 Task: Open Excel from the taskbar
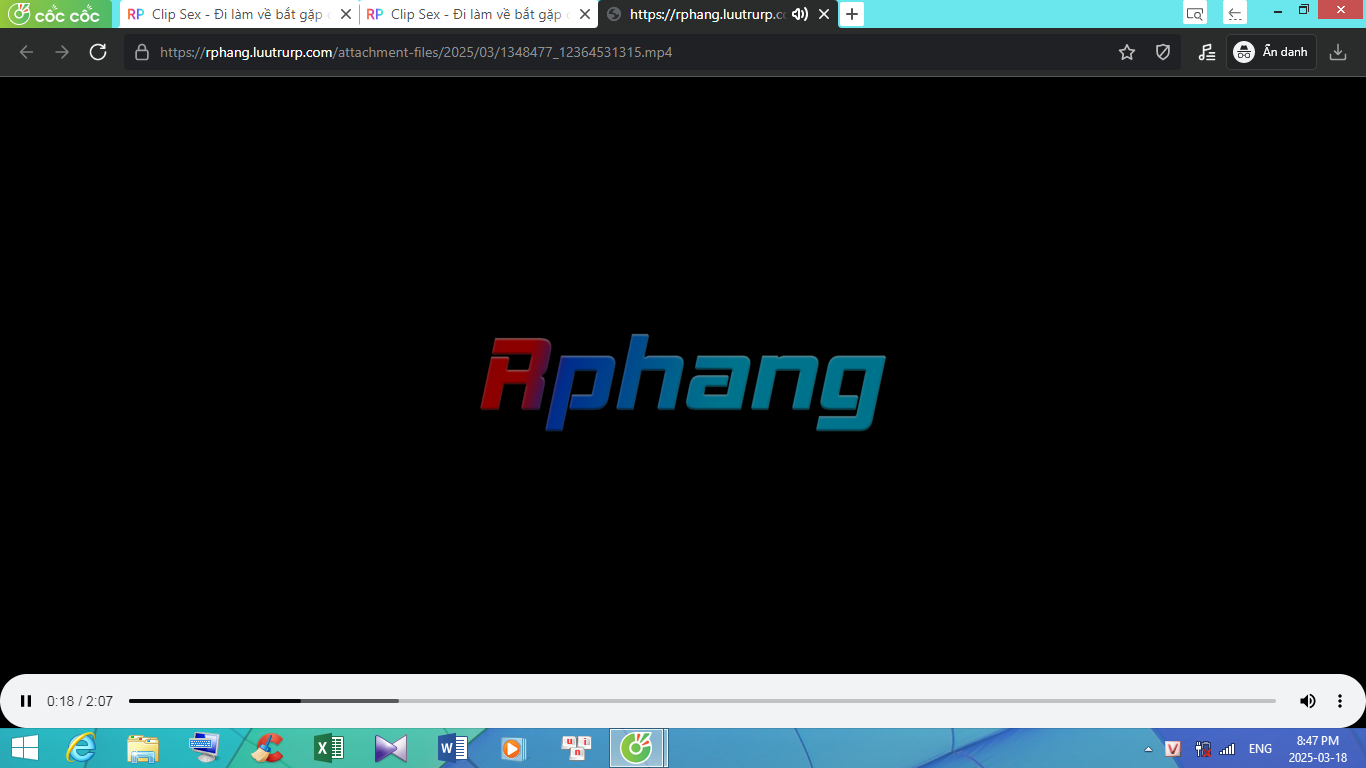pos(329,748)
